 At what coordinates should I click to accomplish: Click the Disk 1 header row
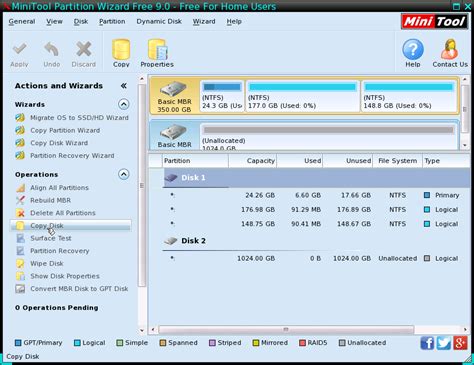[x=317, y=178]
